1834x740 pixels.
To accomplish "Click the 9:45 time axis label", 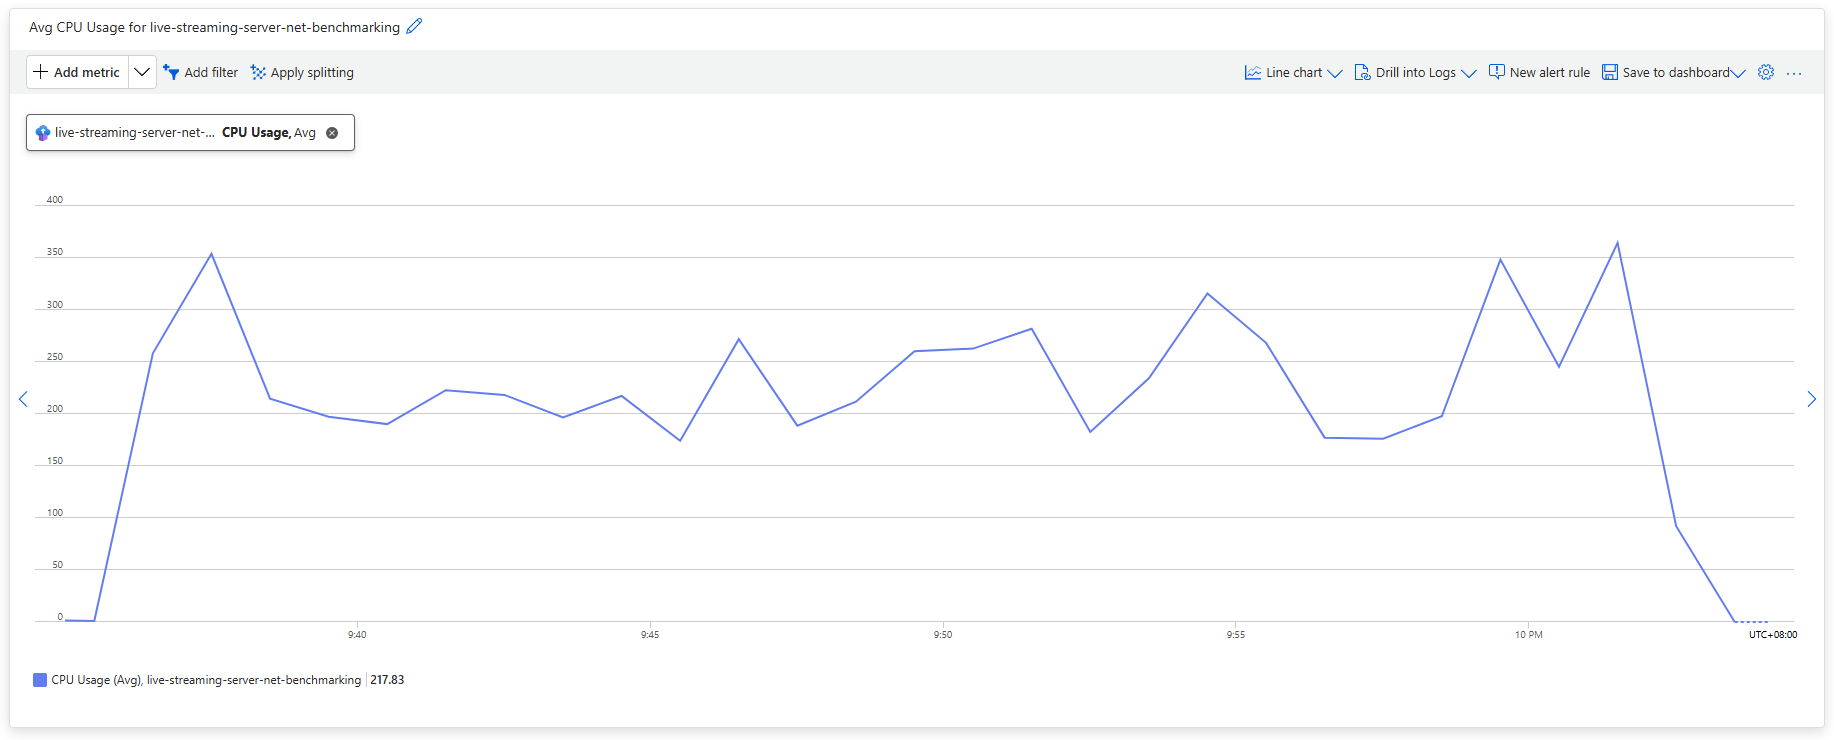I will (x=650, y=635).
